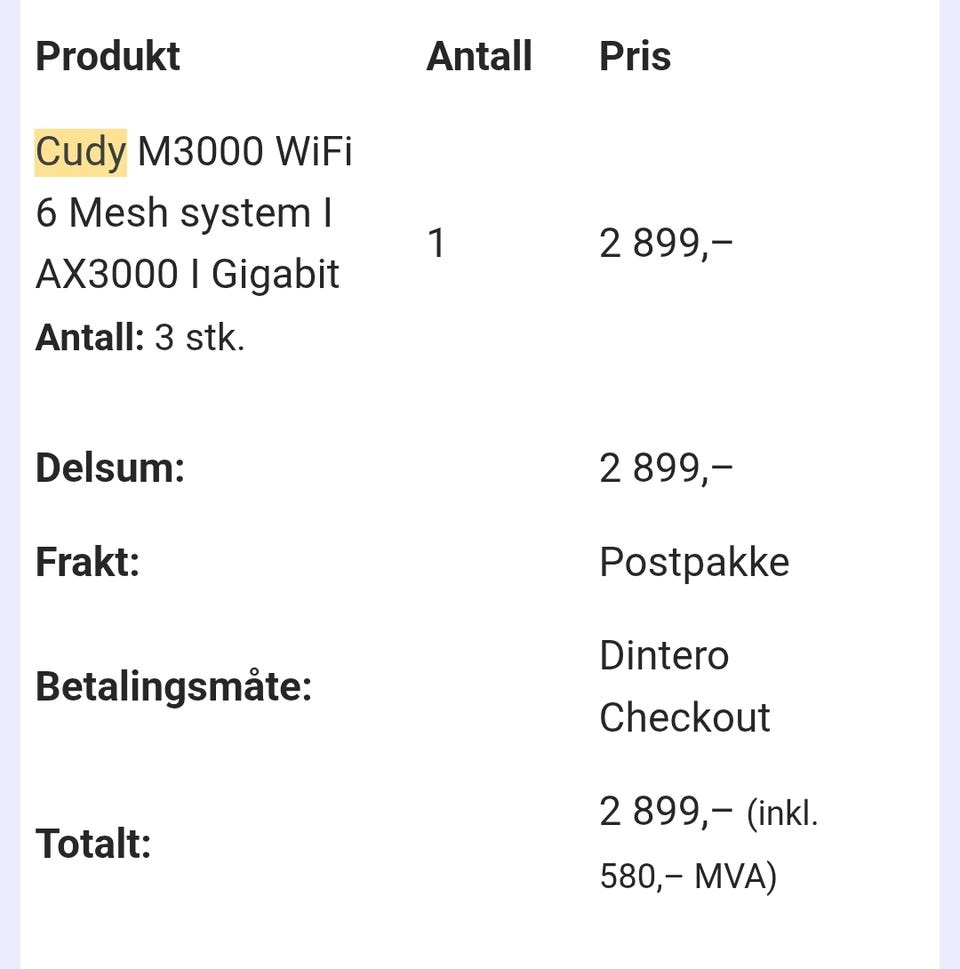
Task: Click the Betalingsmåte label
Action: [174, 687]
